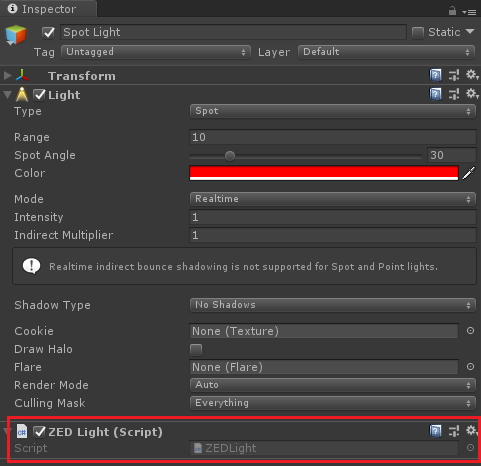The width and height of the screenshot is (481, 466).
Task: Open Flare object picker circle
Action: [x=470, y=367]
